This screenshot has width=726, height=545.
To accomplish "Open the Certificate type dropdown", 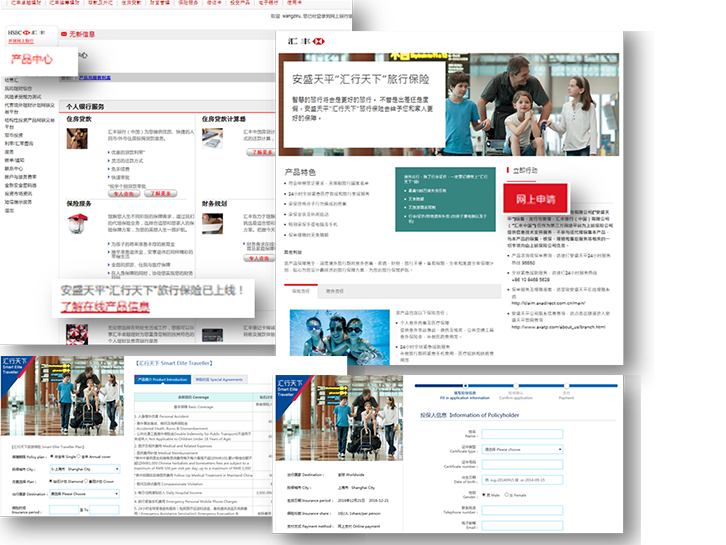I will click(522, 449).
